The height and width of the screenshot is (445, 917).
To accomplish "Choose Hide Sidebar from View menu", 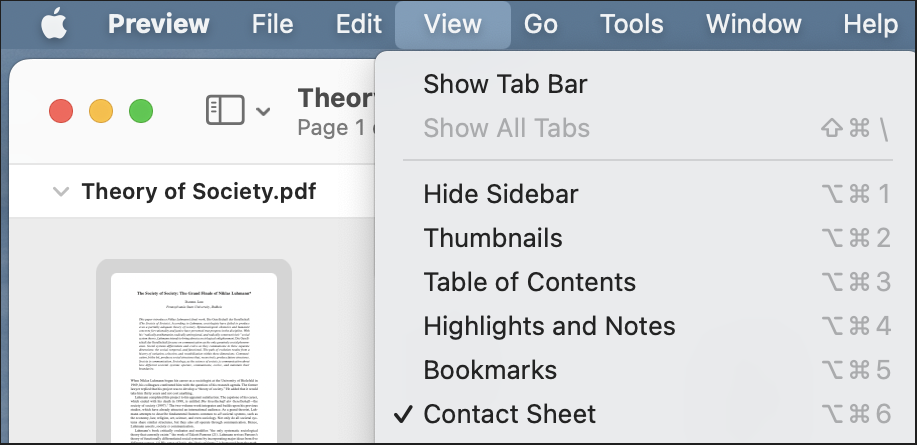I will pyautogui.click(x=647, y=194).
